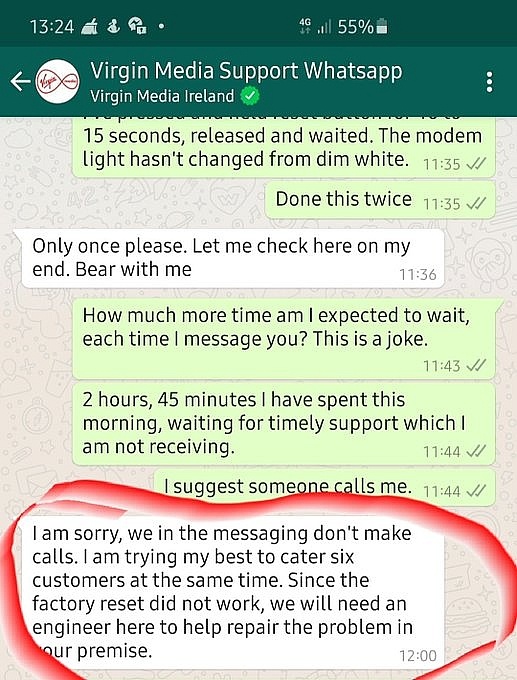The height and width of the screenshot is (680, 517).
Task: Open the three-dot overflow menu
Action: coord(489,82)
